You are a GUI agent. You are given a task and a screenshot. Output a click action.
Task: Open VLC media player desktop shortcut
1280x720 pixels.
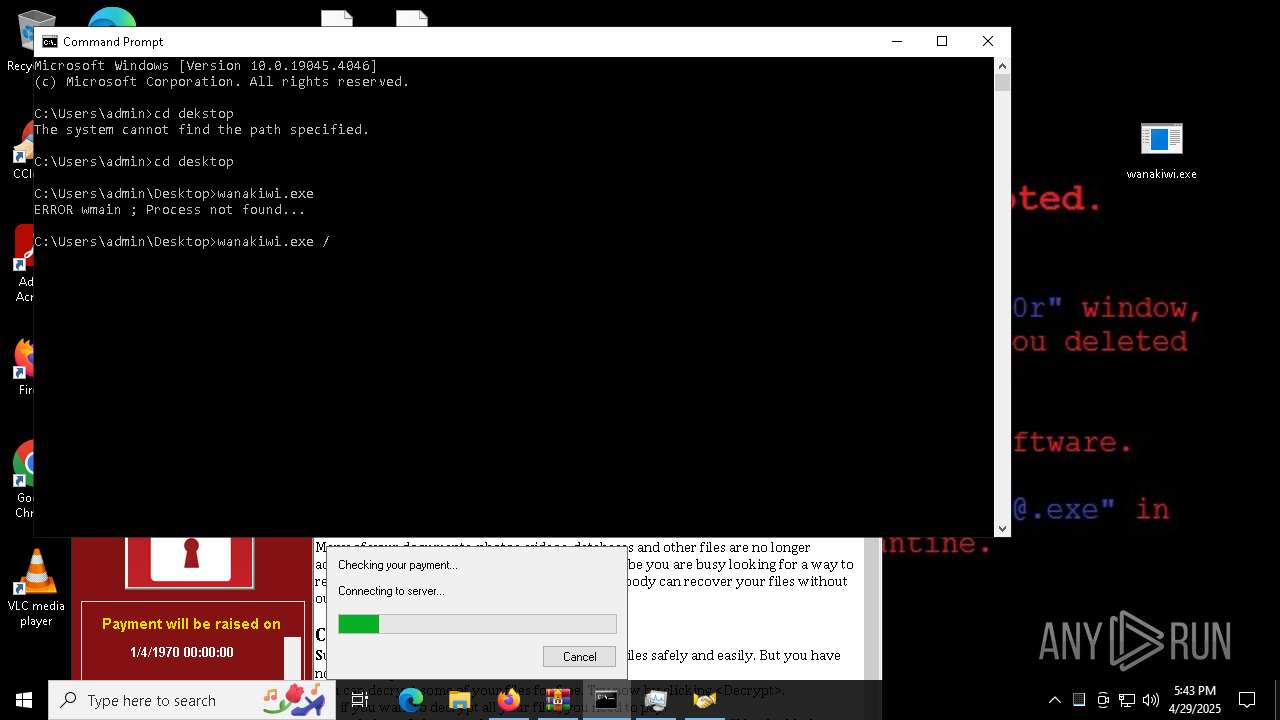tap(36, 588)
